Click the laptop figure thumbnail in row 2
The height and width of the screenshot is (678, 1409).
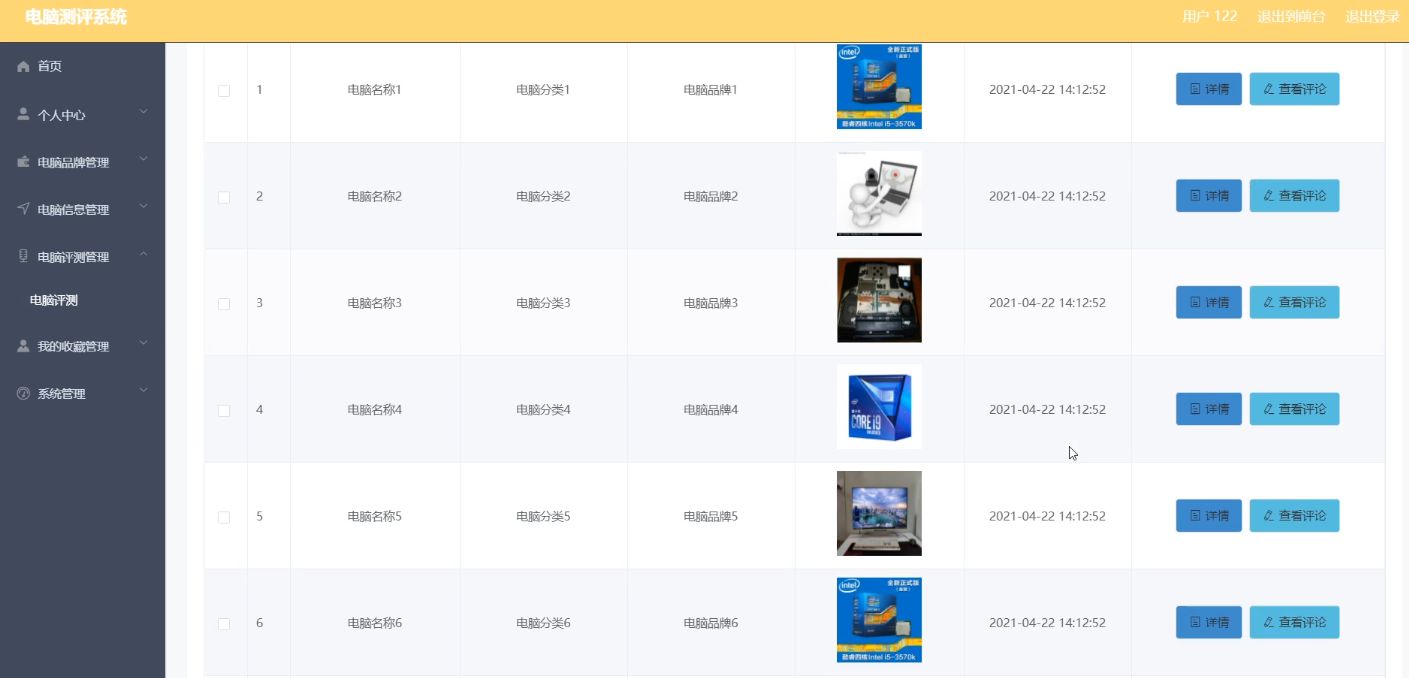879,193
